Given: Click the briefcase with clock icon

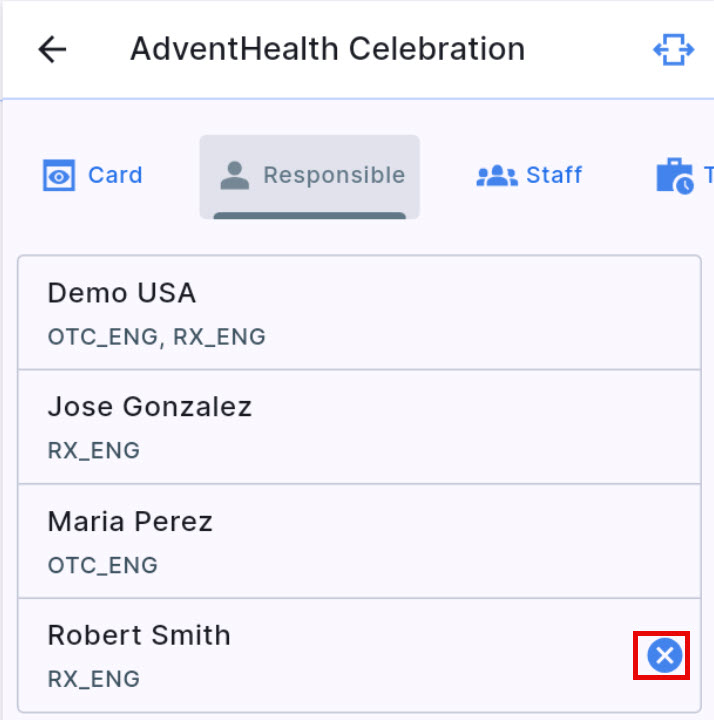Looking at the screenshot, I should point(675,176).
